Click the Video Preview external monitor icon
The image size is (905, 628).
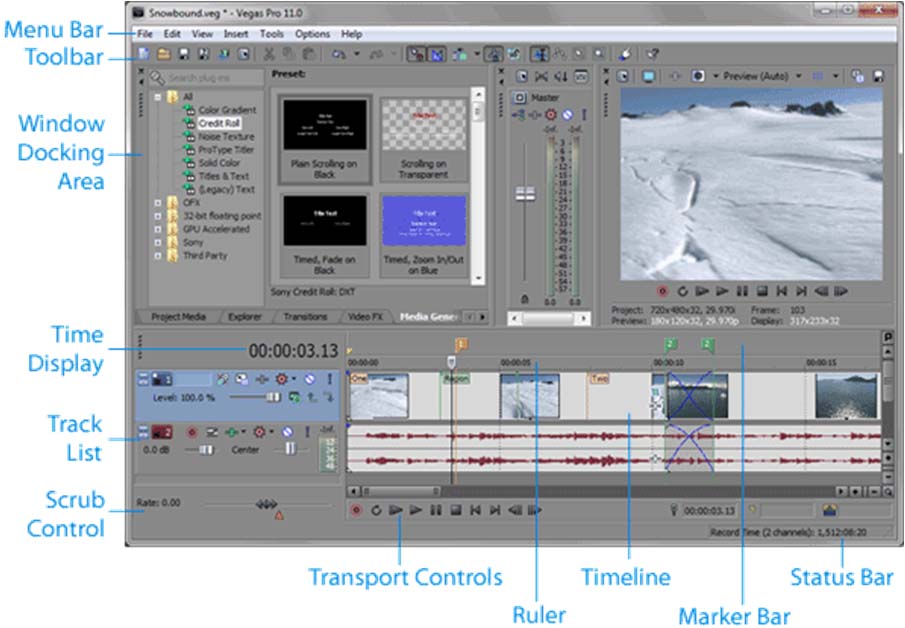click(x=649, y=76)
